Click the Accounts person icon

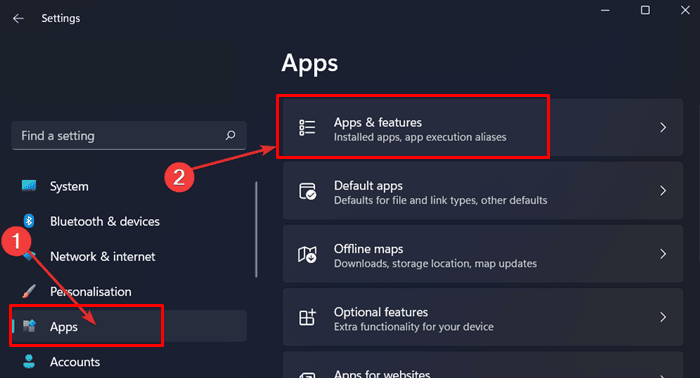(x=29, y=361)
